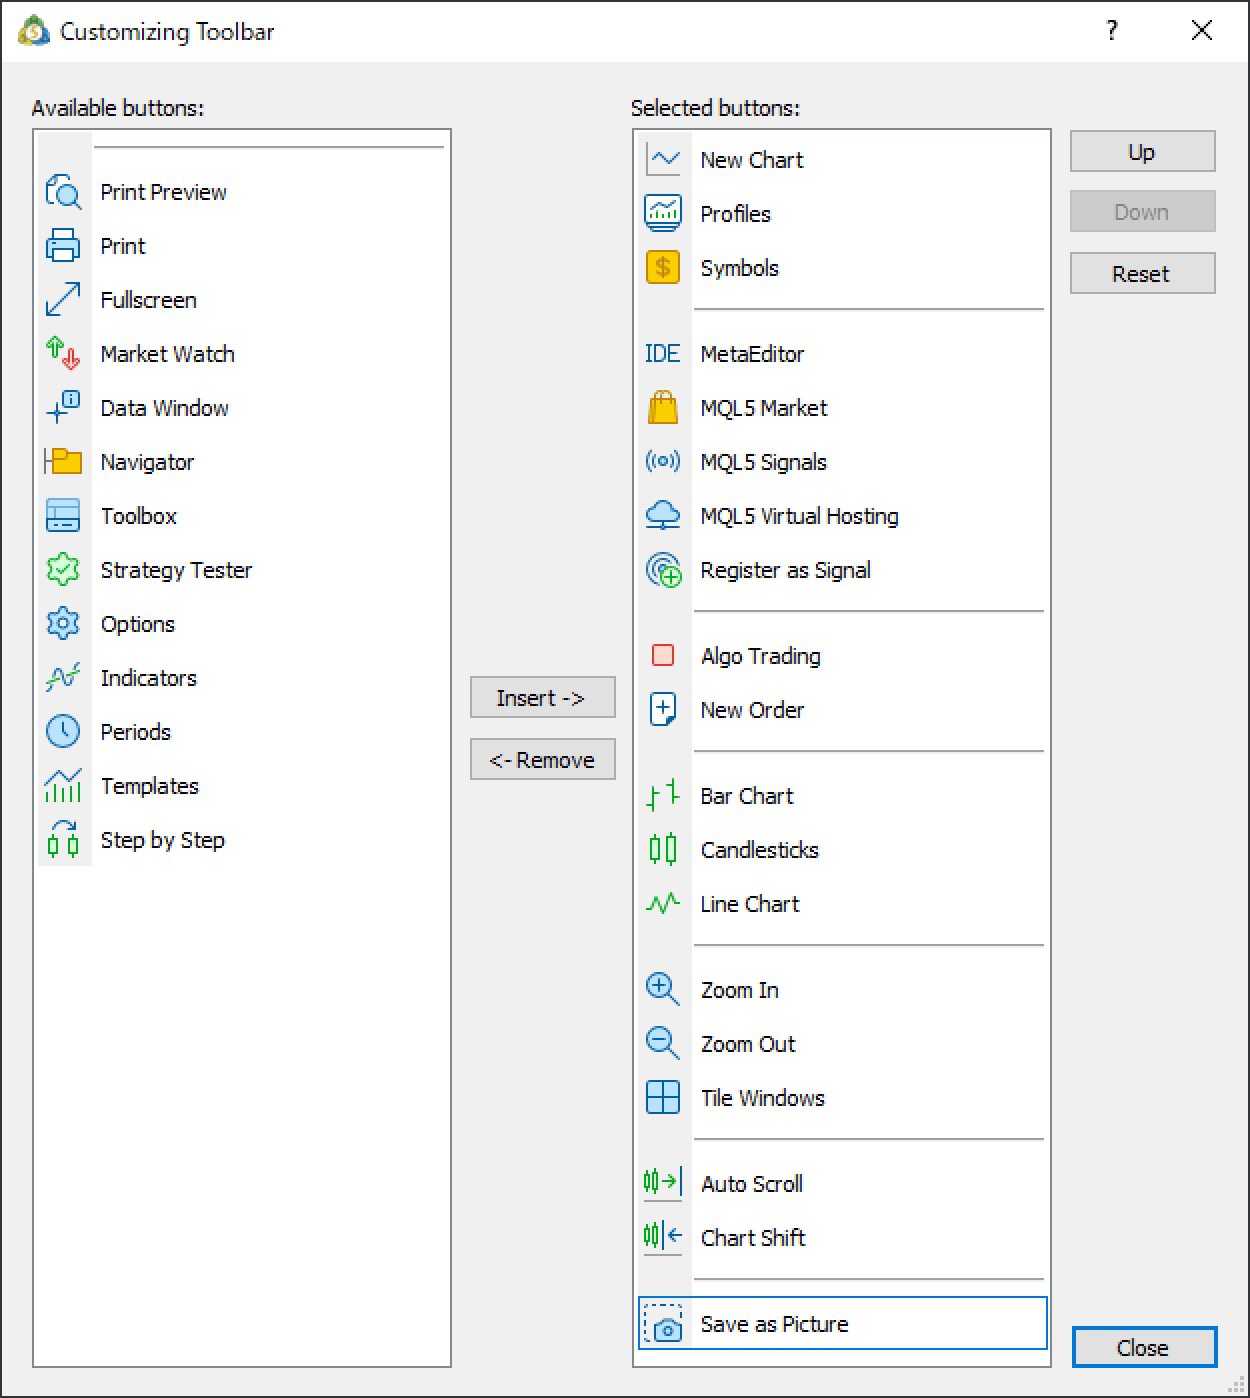This screenshot has height=1398, width=1250.
Task: Click the Insert -> button
Action: [x=542, y=698]
